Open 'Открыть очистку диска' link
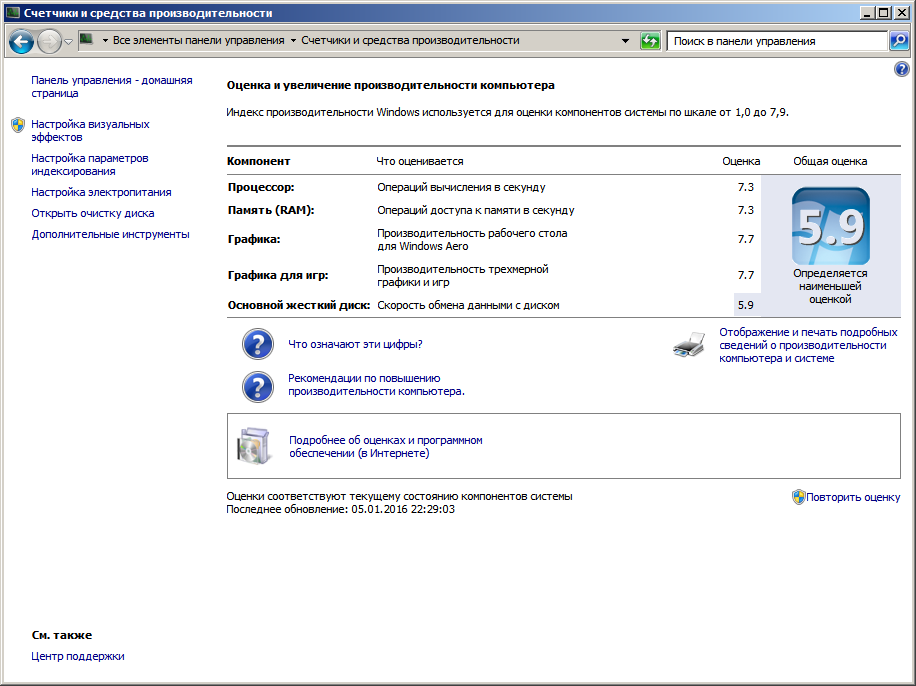Image resolution: width=916 pixels, height=686 pixels. tap(93, 213)
